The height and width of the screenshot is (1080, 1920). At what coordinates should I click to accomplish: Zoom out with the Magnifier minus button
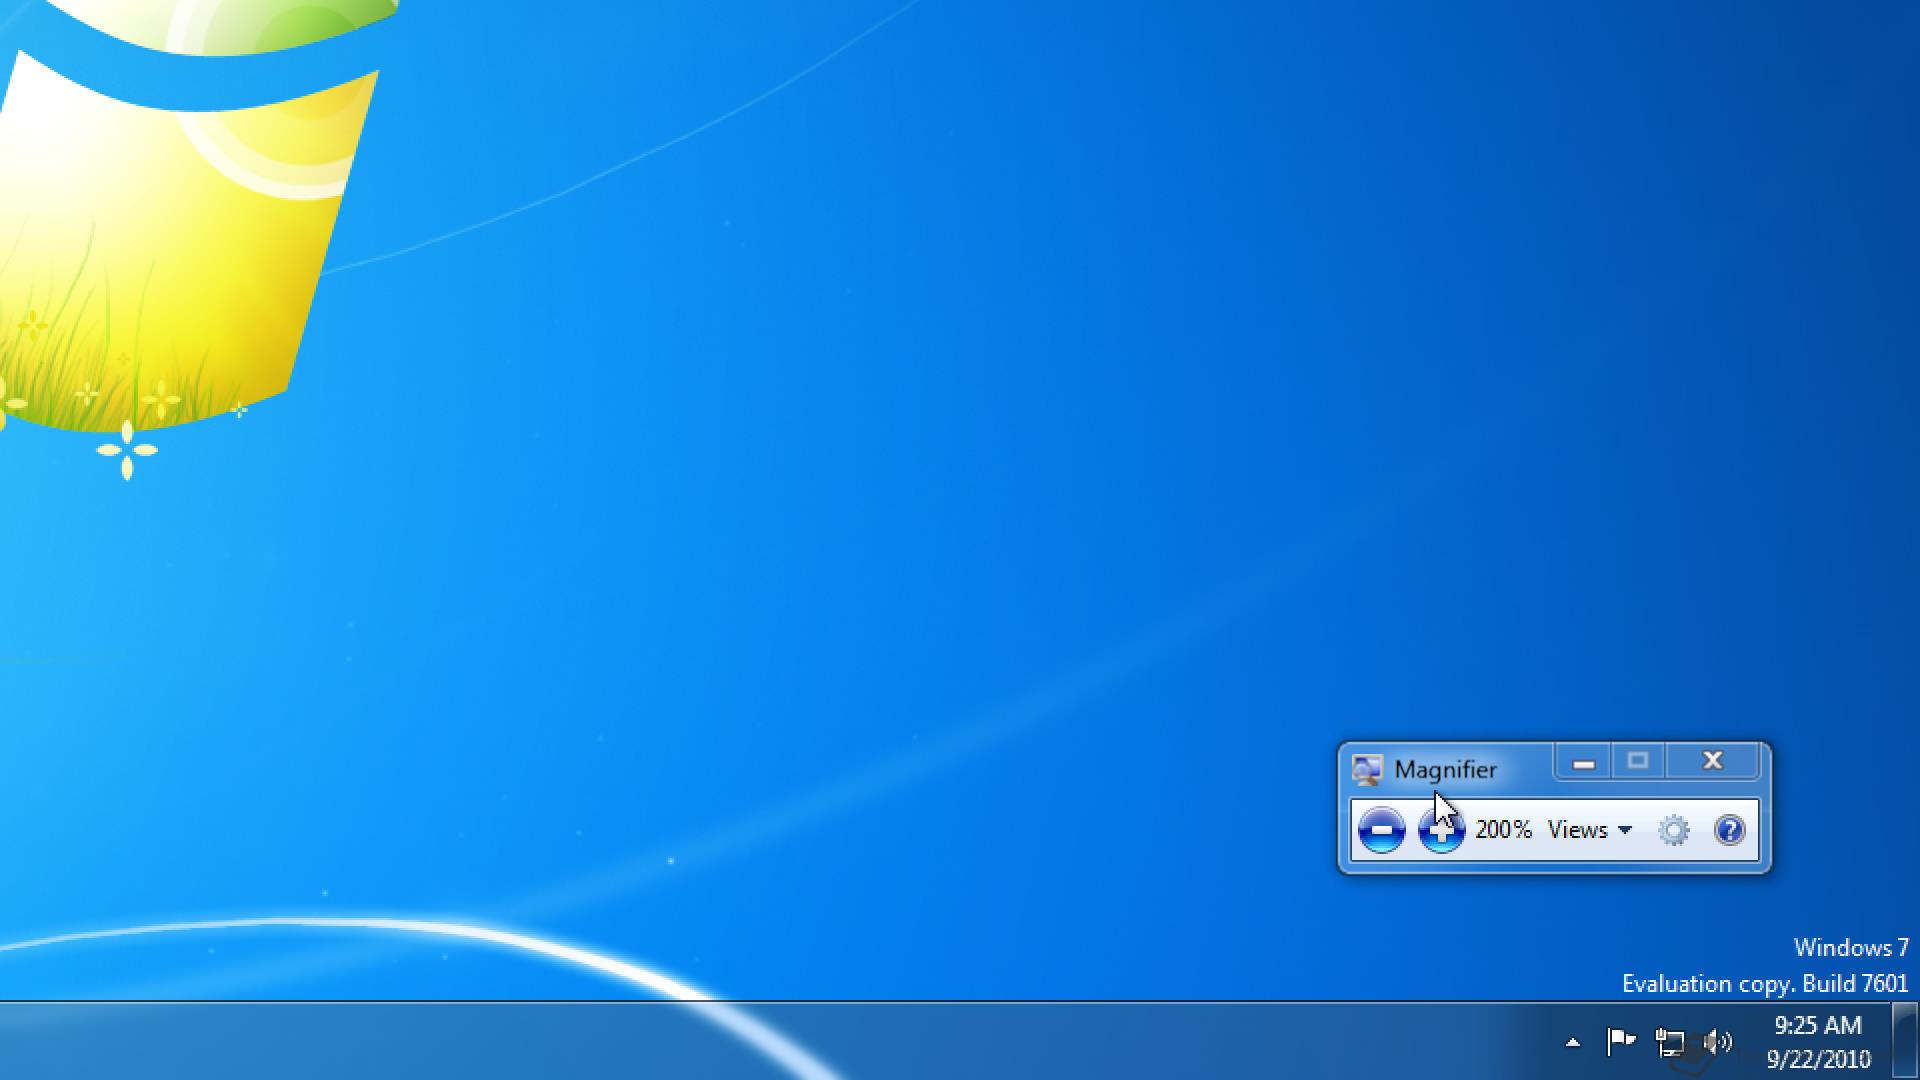pos(1381,830)
